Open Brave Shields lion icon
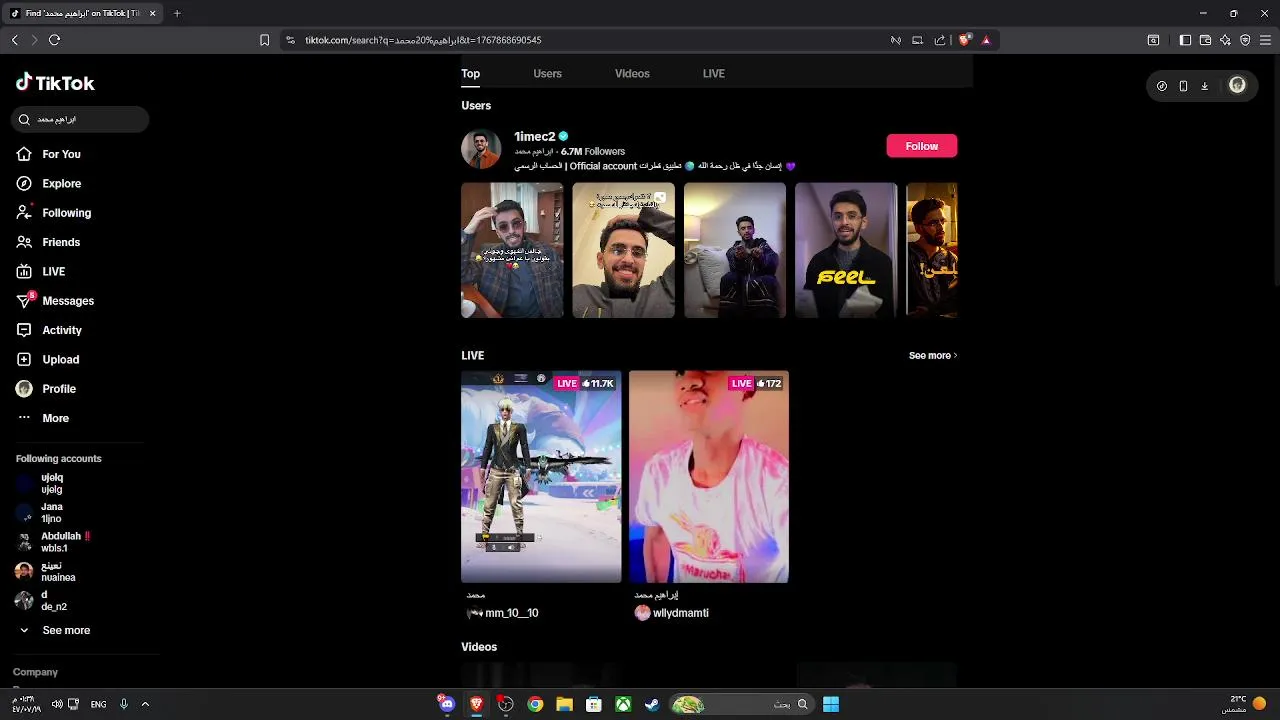 pos(964,40)
